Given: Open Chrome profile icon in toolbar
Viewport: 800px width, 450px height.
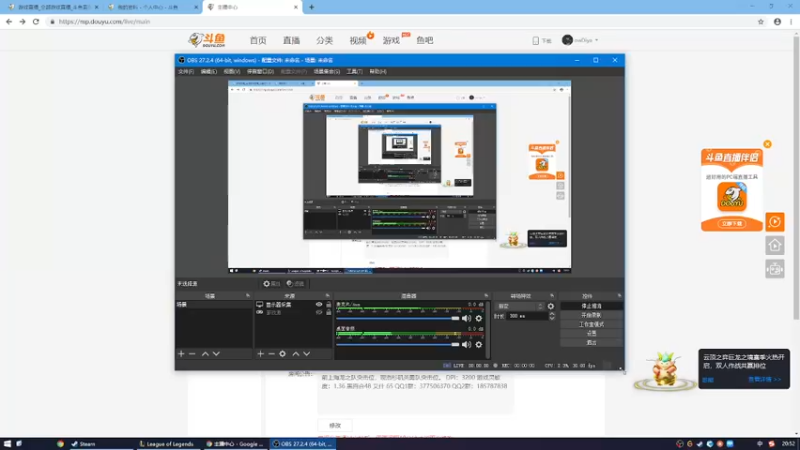Looking at the screenshot, I should click(777, 21).
